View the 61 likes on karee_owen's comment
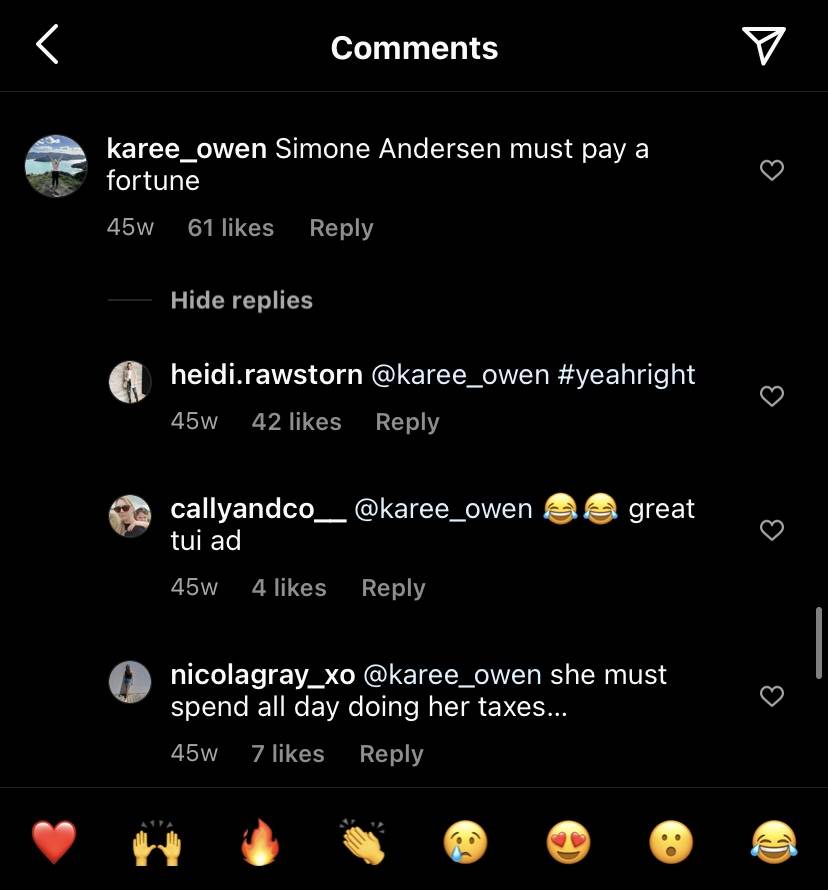 pyautogui.click(x=230, y=228)
